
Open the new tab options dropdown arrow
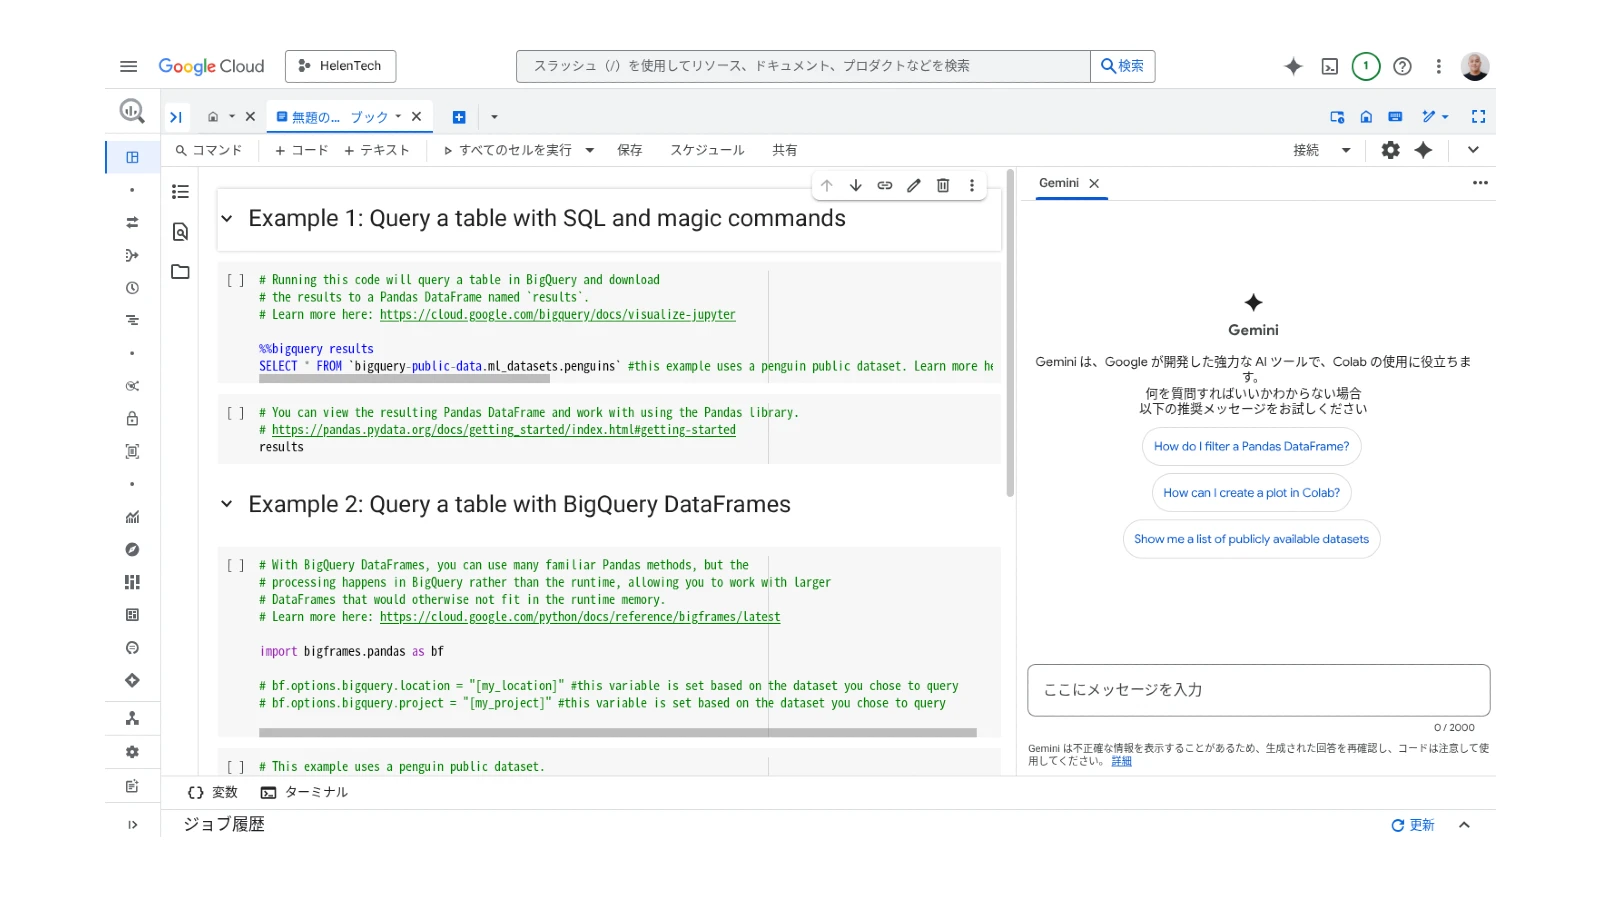point(494,117)
